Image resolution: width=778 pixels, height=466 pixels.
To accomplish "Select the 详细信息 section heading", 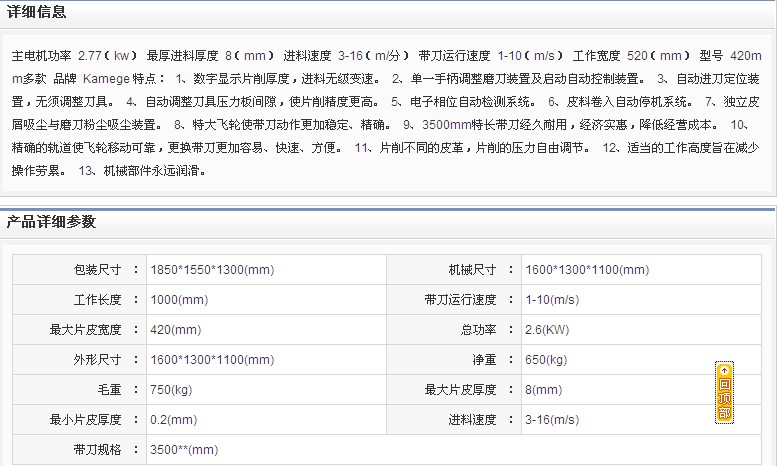I will tap(39, 13).
